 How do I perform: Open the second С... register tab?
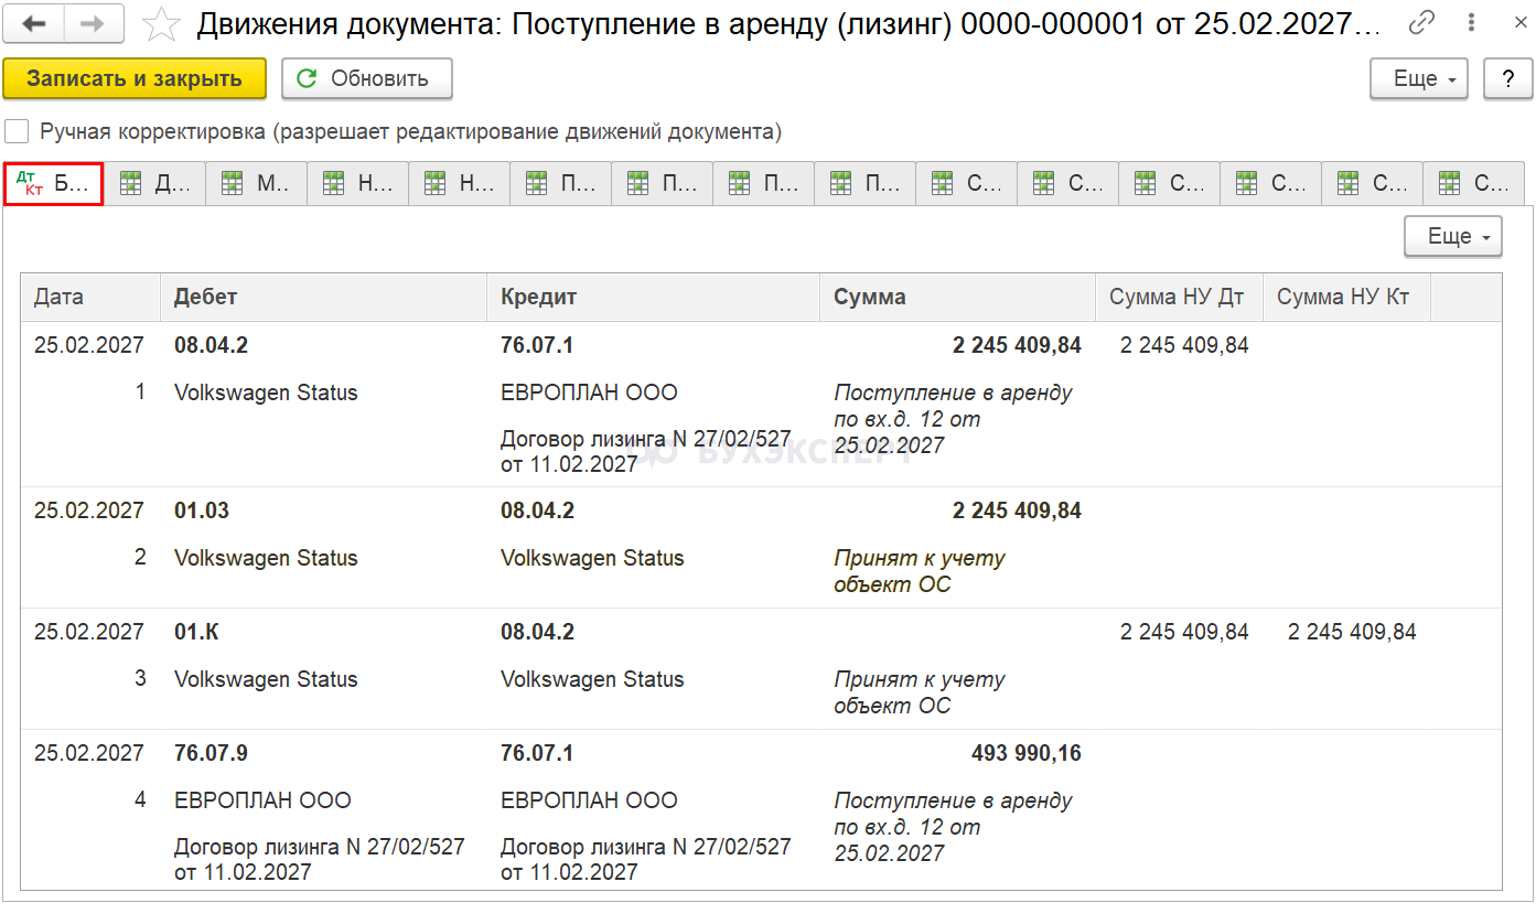(x=1068, y=183)
